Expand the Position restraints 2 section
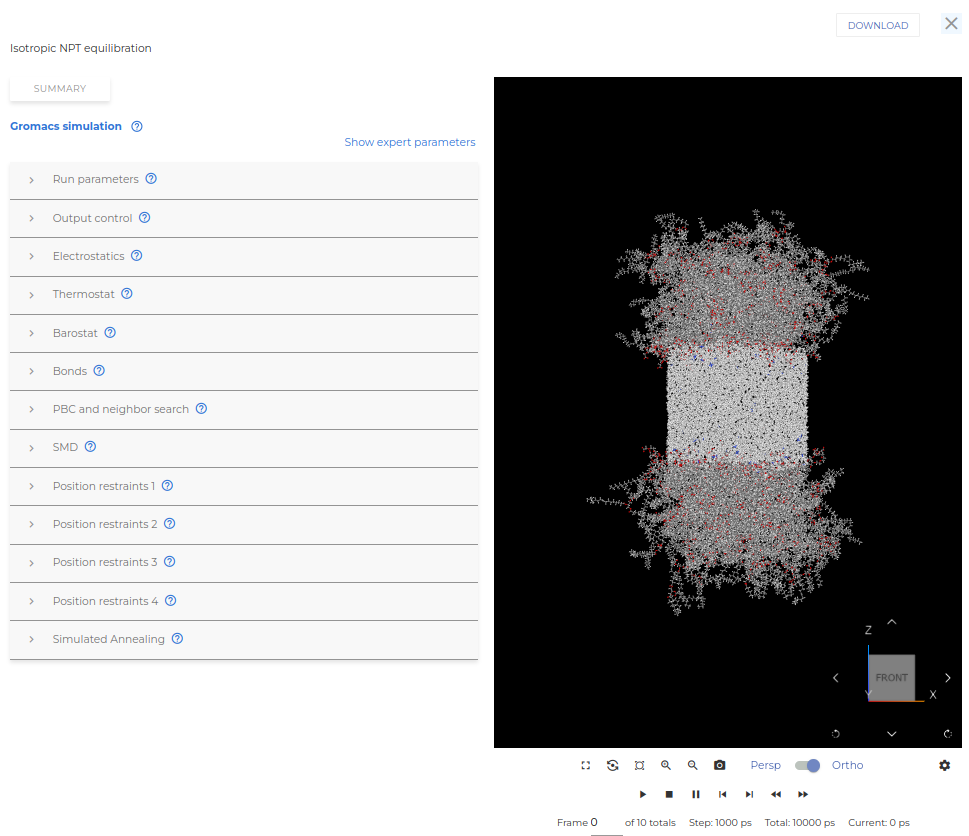The width and height of the screenshot is (969, 836). tap(105, 525)
